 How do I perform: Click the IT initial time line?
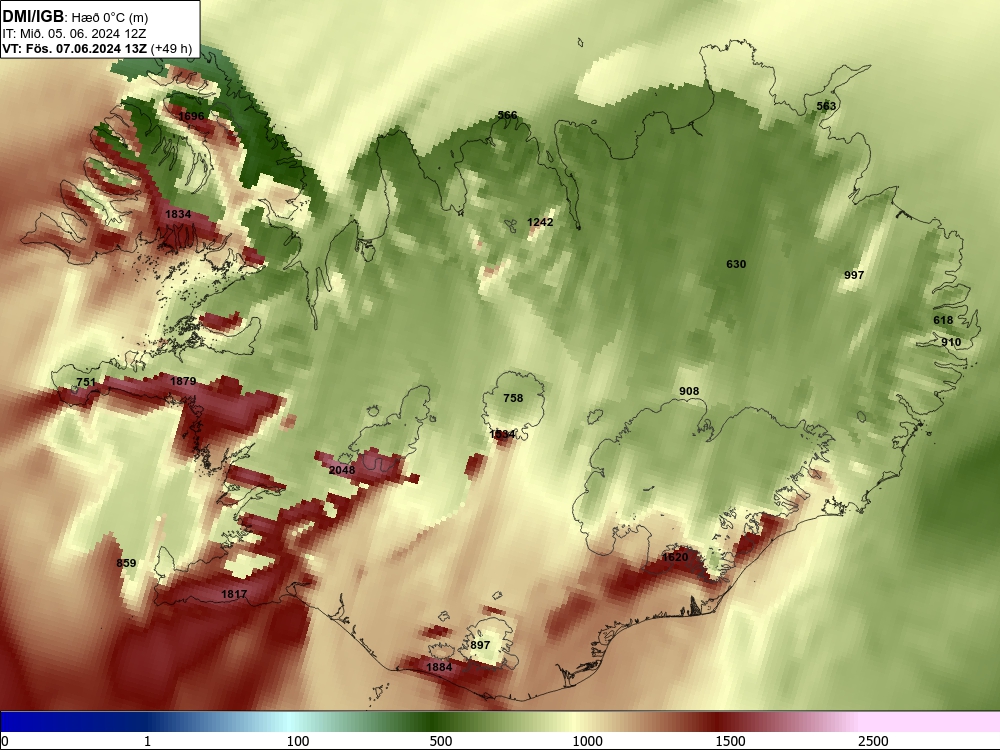(74, 33)
